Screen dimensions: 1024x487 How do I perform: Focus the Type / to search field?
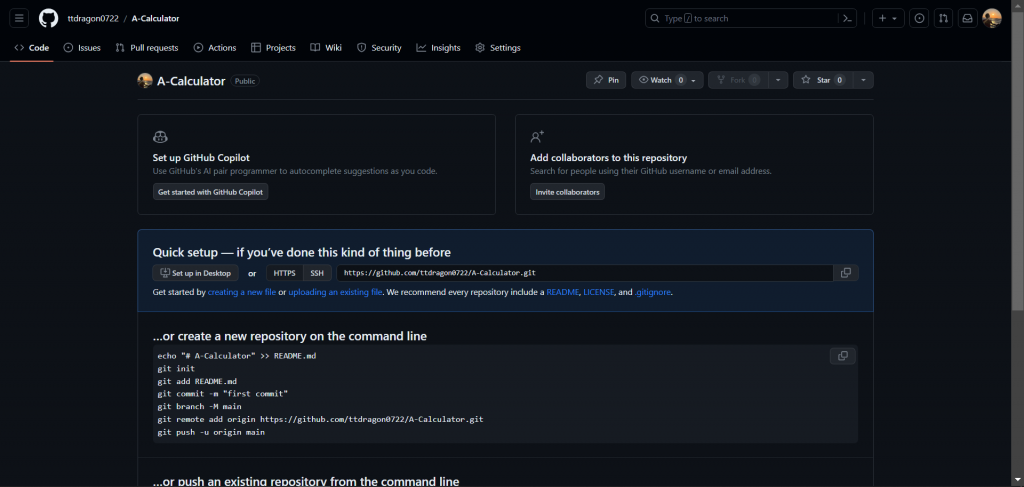pos(743,18)
